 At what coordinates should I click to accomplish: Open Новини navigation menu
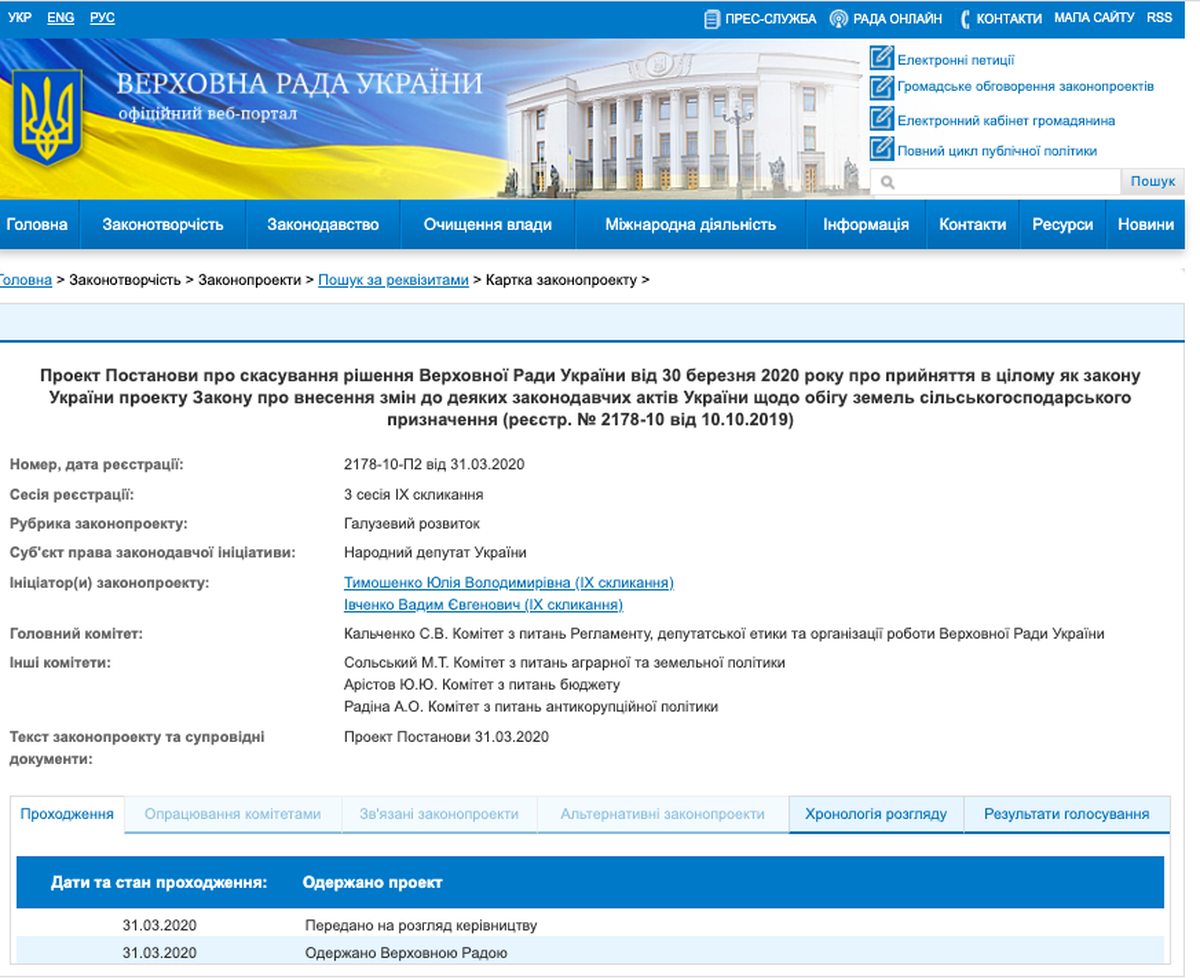[1147, 224]
